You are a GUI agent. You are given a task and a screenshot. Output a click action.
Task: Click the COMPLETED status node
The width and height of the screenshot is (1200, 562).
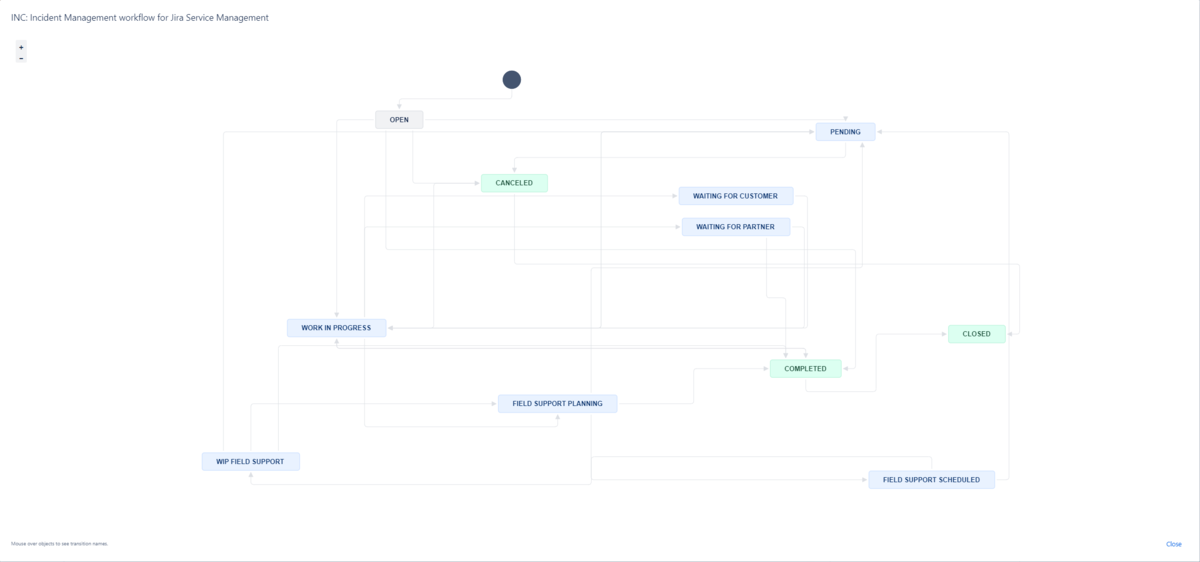click(805, 369)
